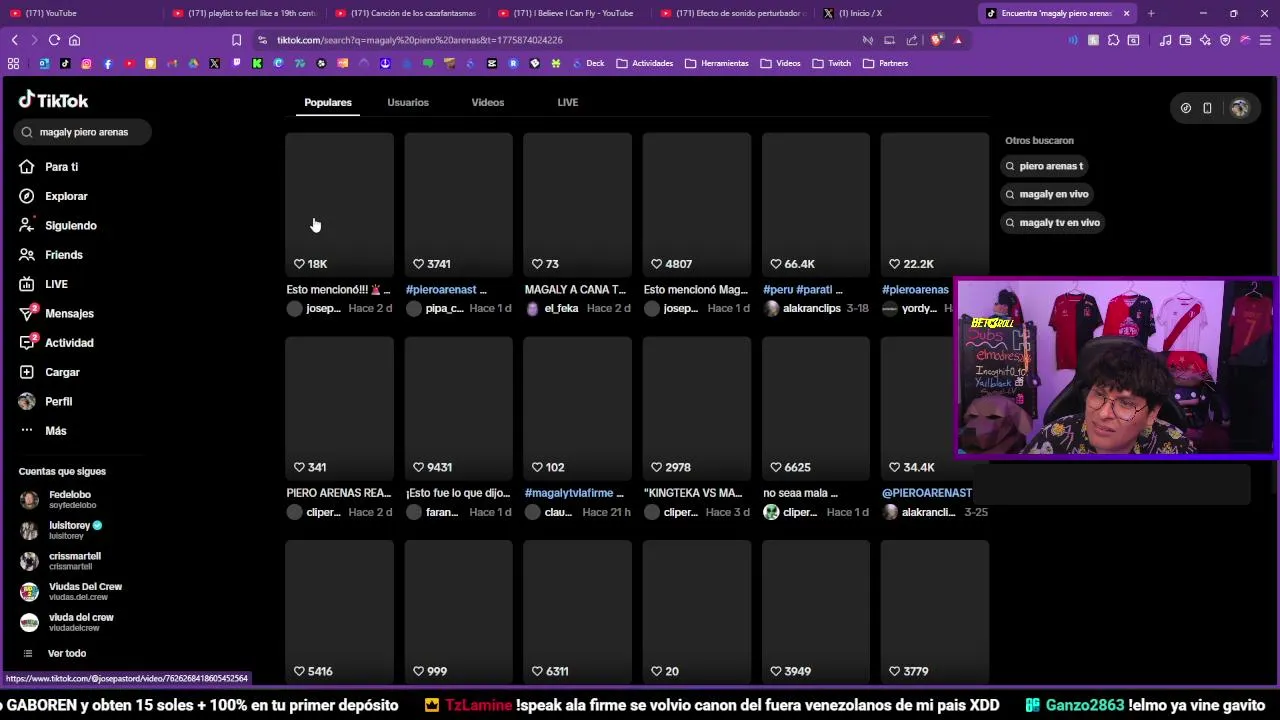This screenshot has width=1280, height=720.
Task: Click the share icon in address bar
Action: click(912, 40)
